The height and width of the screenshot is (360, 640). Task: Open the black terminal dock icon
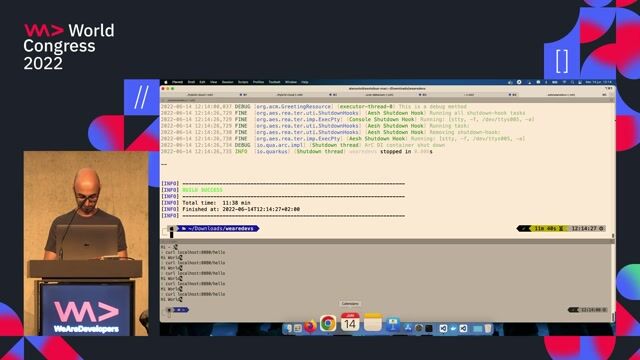pyautogui.click(x=429, y=328)
